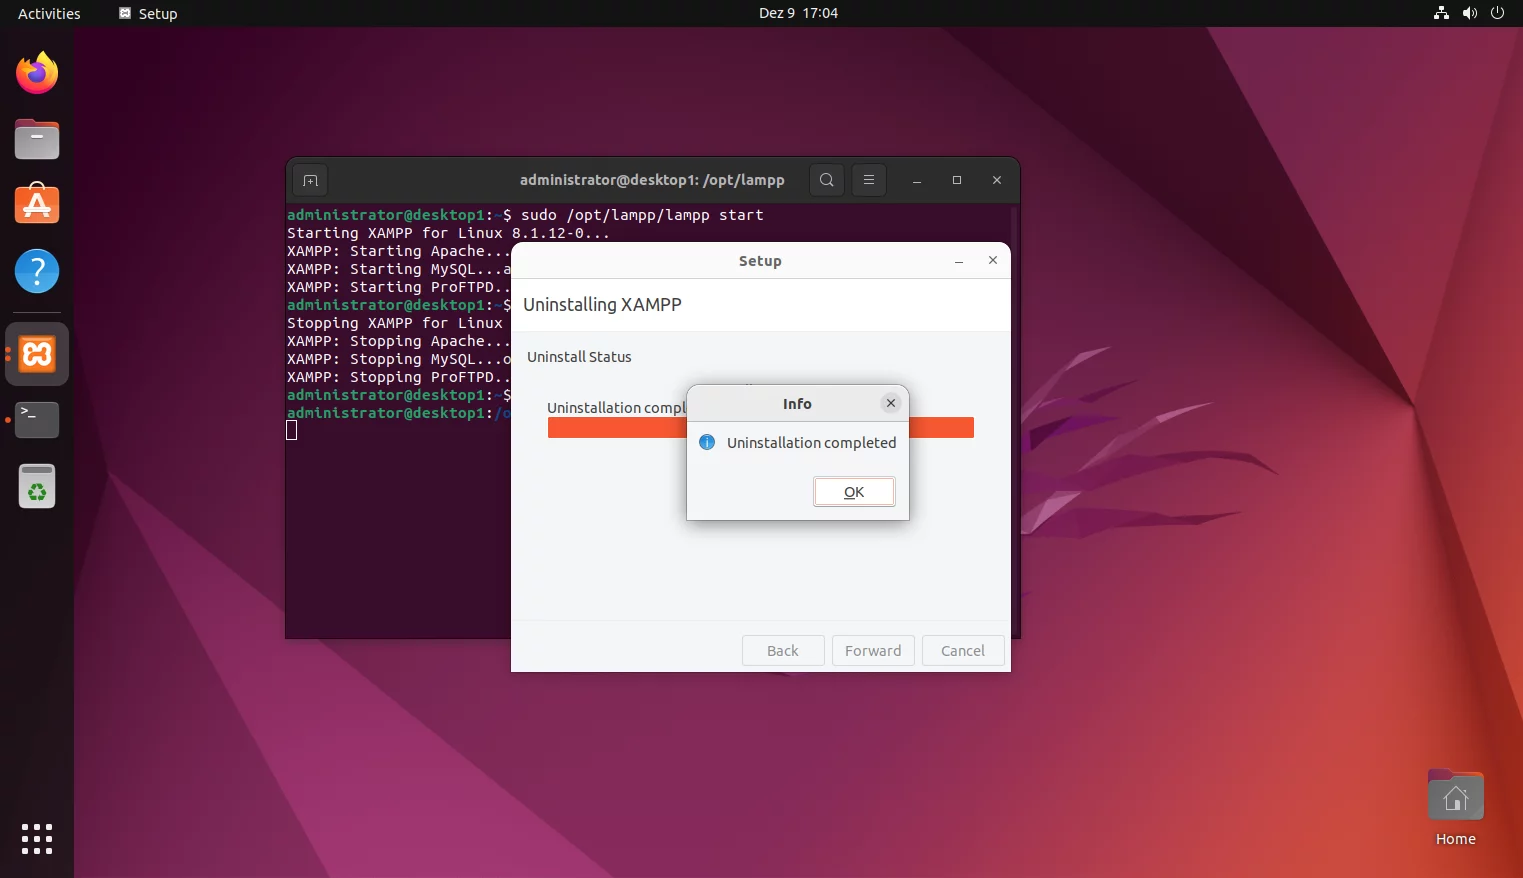
Task: Close the terminal window
Action: [997, 180]
